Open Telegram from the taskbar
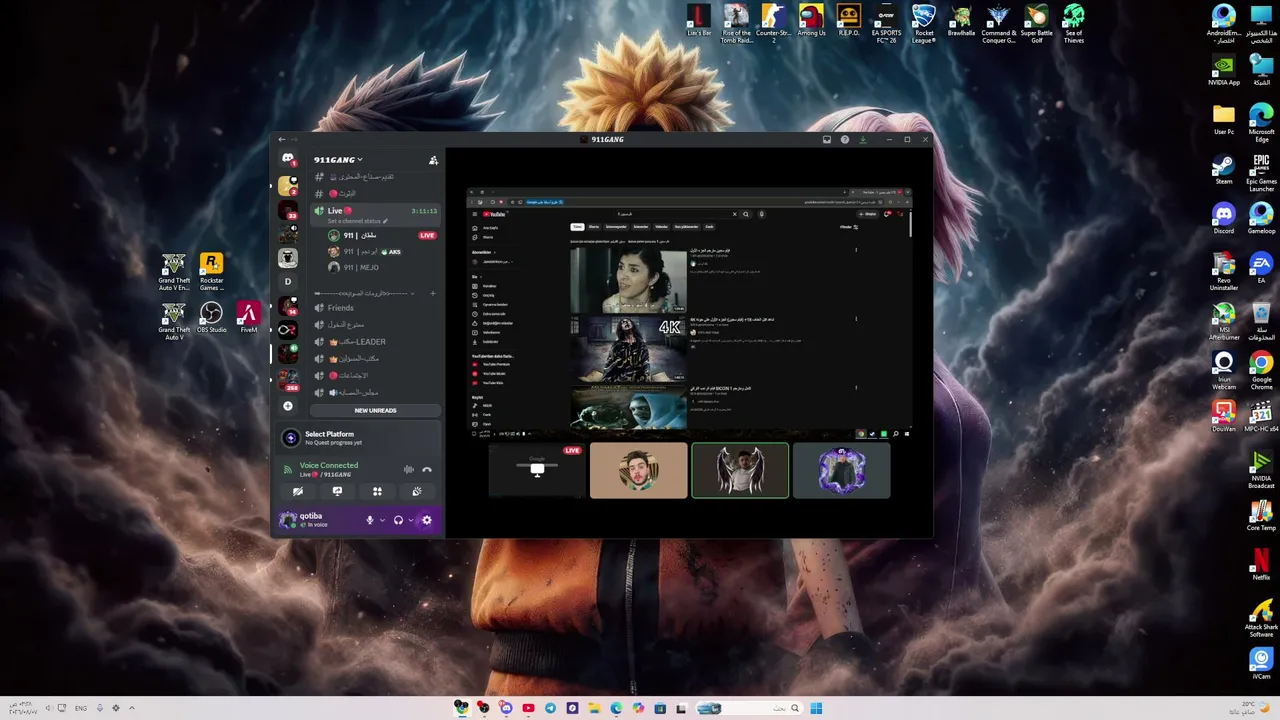Viewport: 1280px width, 720px height. tap(550, 708)
